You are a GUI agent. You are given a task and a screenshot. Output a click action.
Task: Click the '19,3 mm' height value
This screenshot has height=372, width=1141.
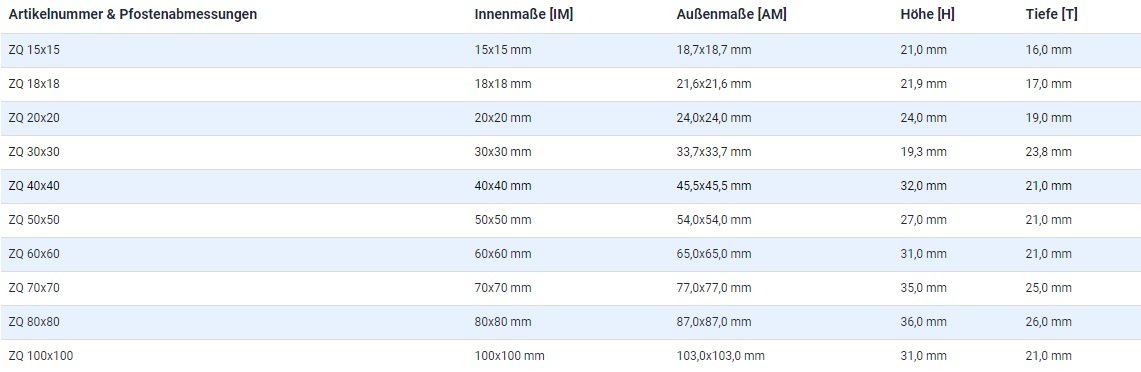(923, 152)
